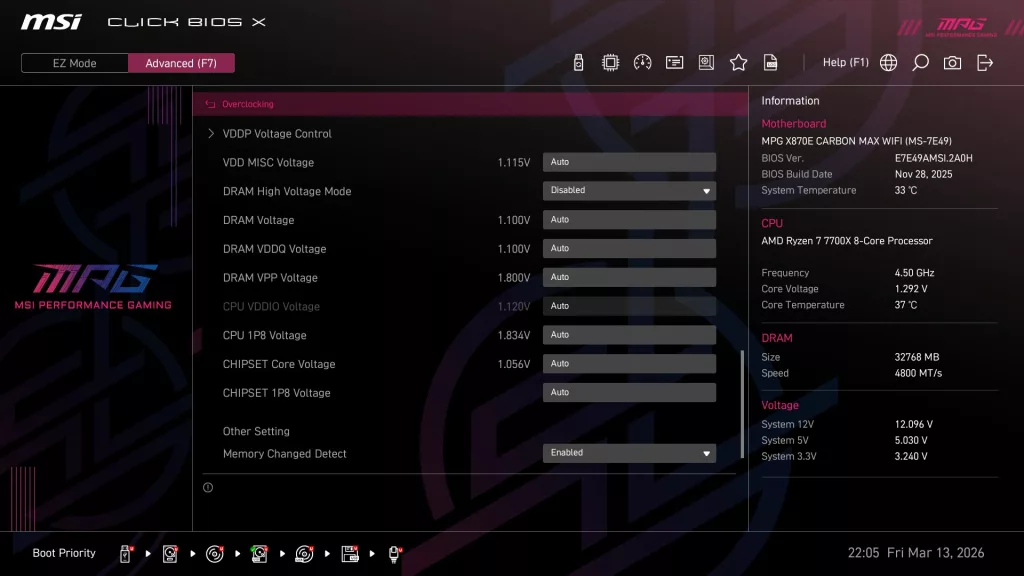Take a screenshot using the camera icon
The width and height of the screenshot is (1024, 576).
pyautogui.click(x=952, y=62)
